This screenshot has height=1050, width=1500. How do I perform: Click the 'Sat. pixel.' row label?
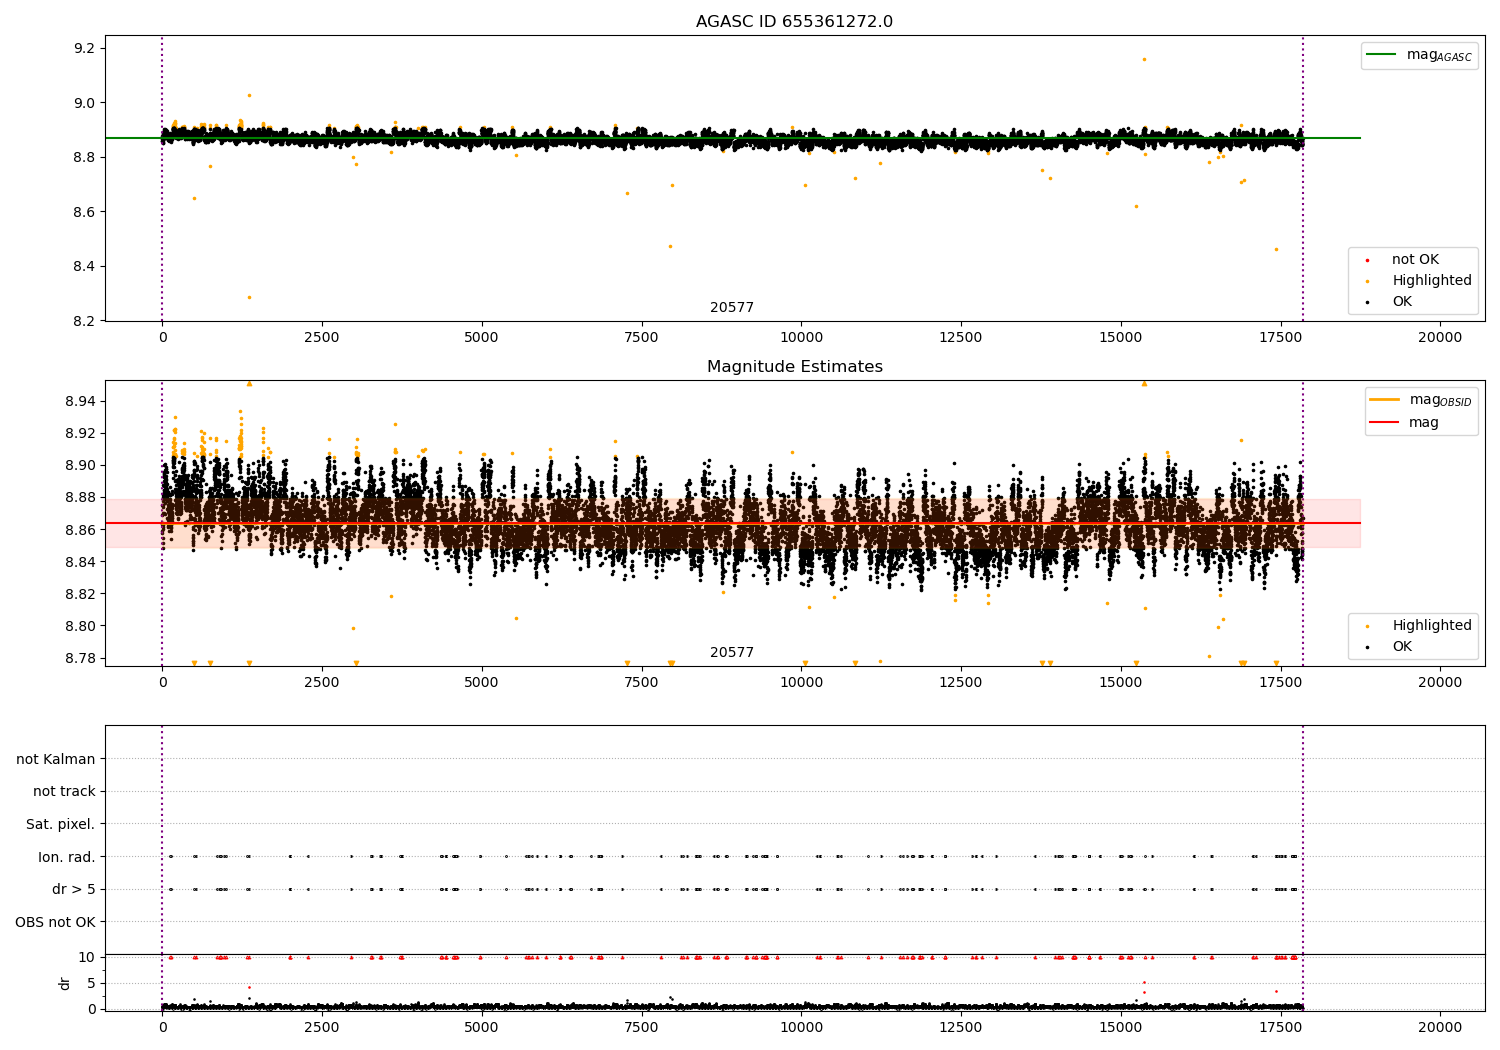pos(61,824)
